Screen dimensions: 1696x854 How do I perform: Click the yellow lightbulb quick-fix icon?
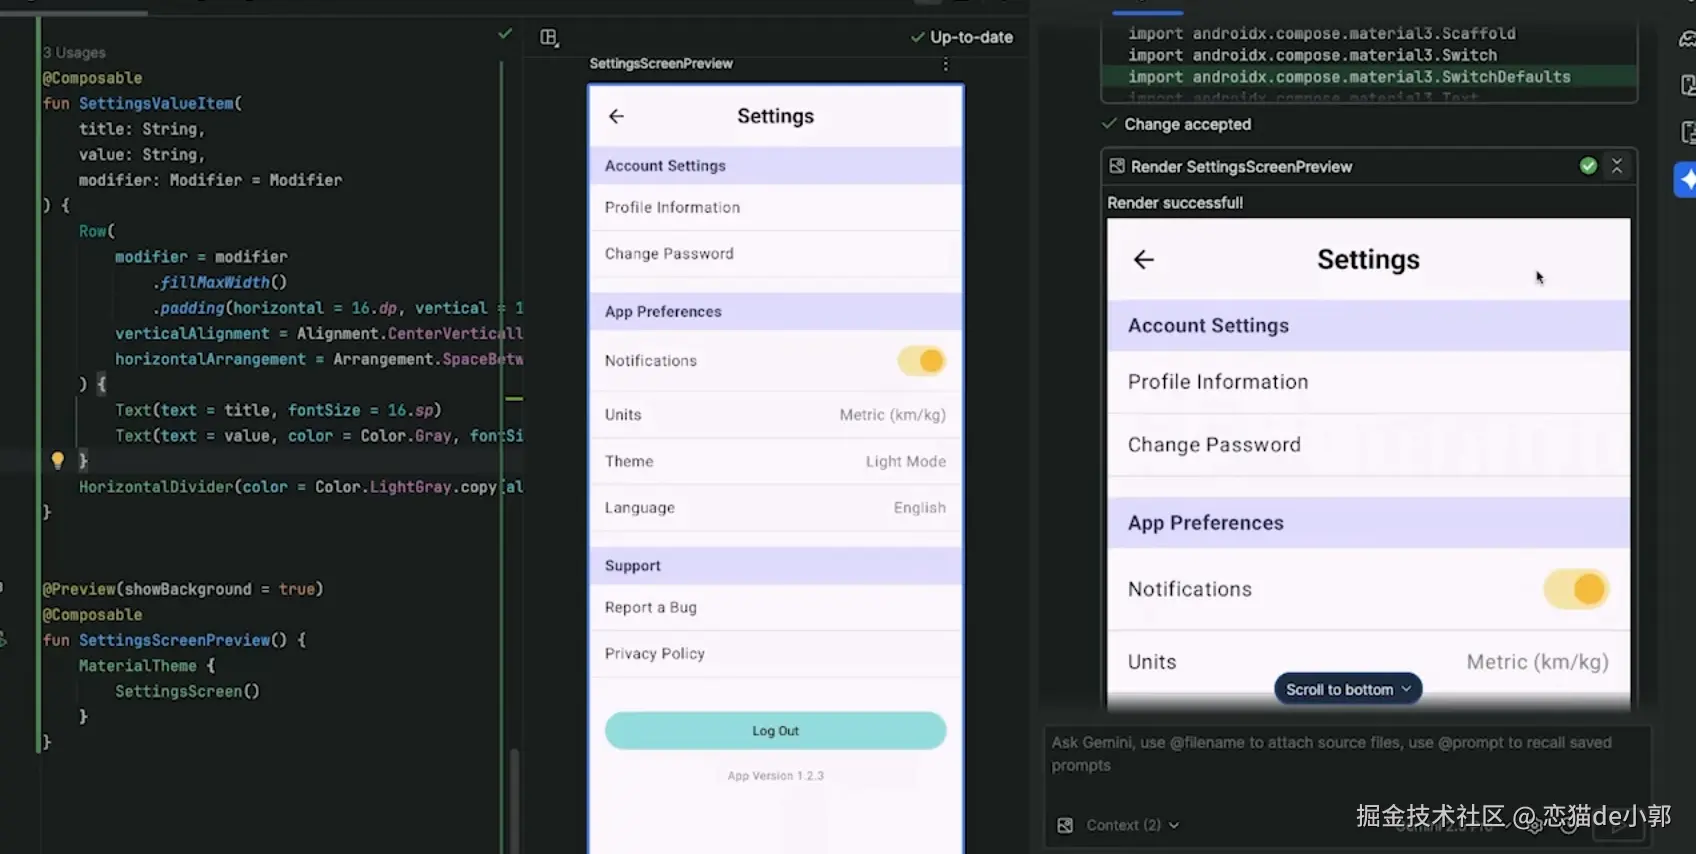(58, 460)
